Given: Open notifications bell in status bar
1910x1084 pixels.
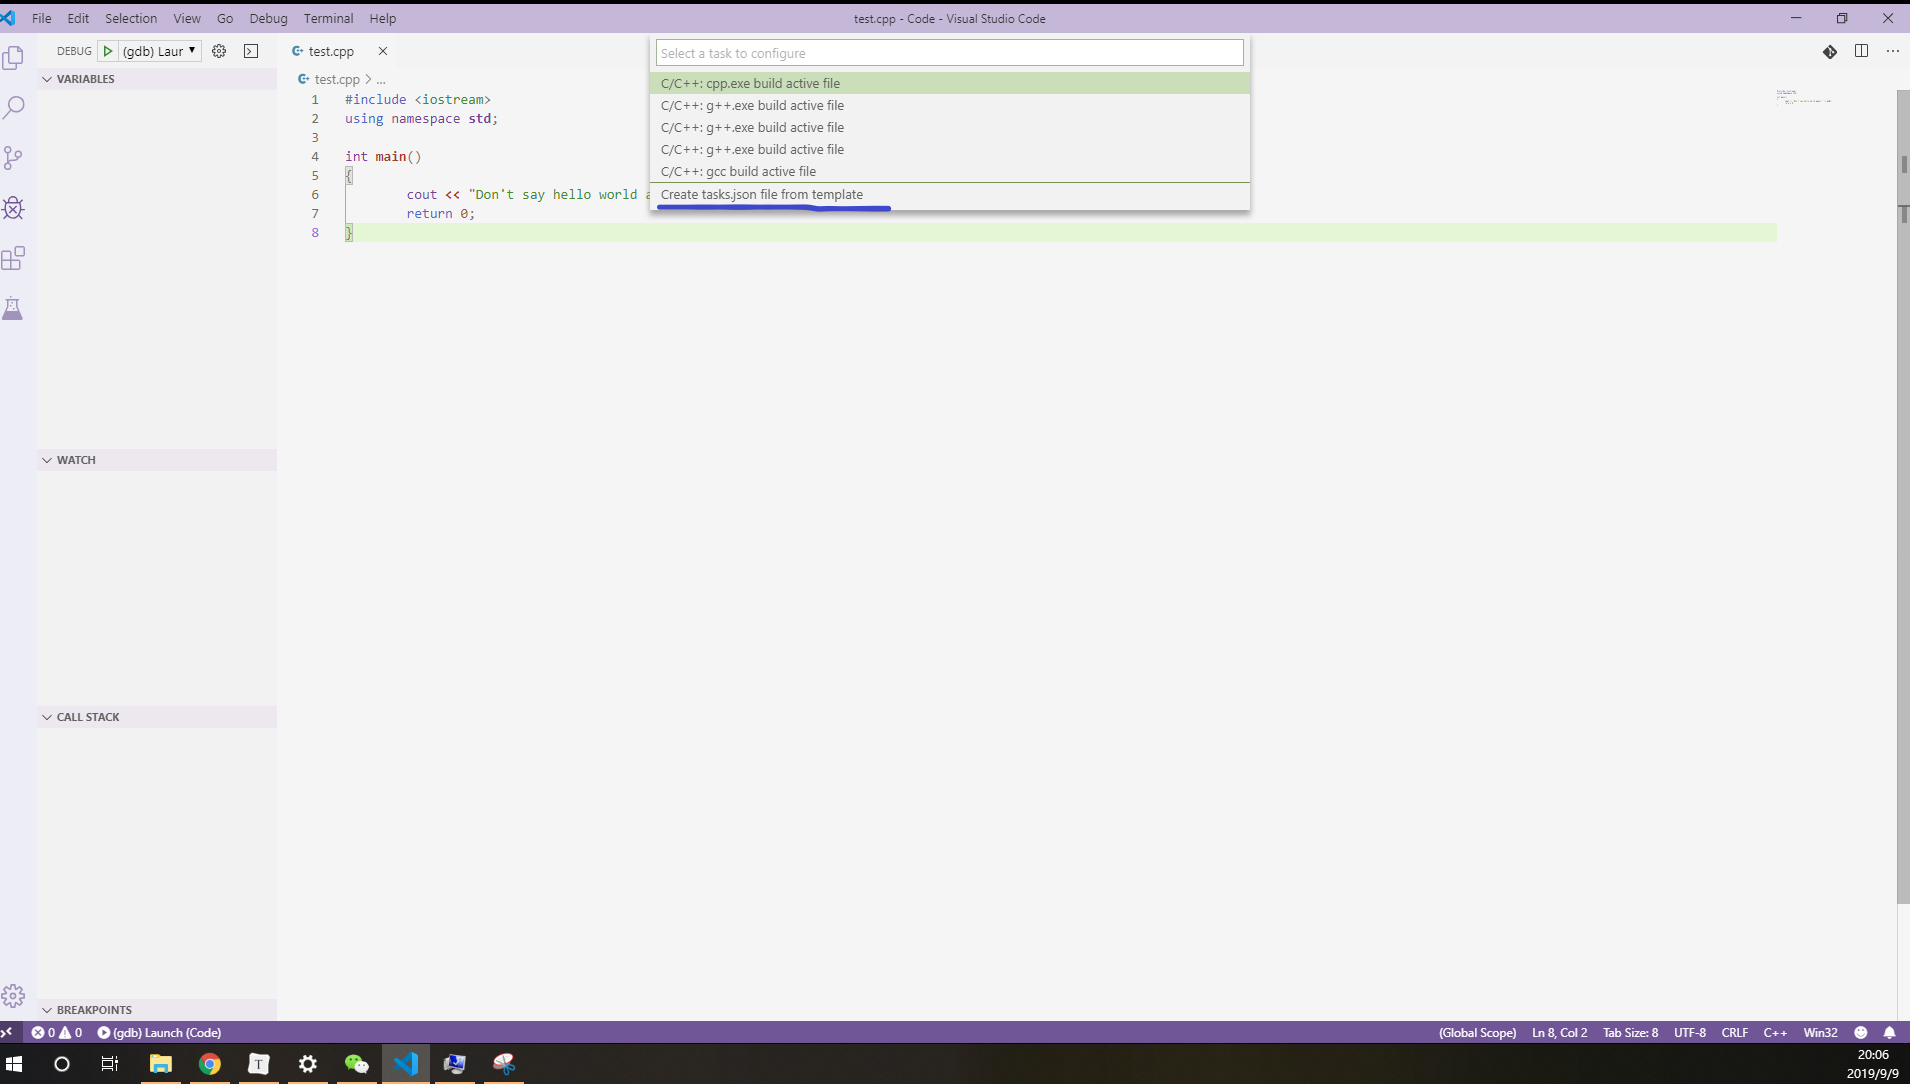Looking at the screenshot, I should 1889,1032.
